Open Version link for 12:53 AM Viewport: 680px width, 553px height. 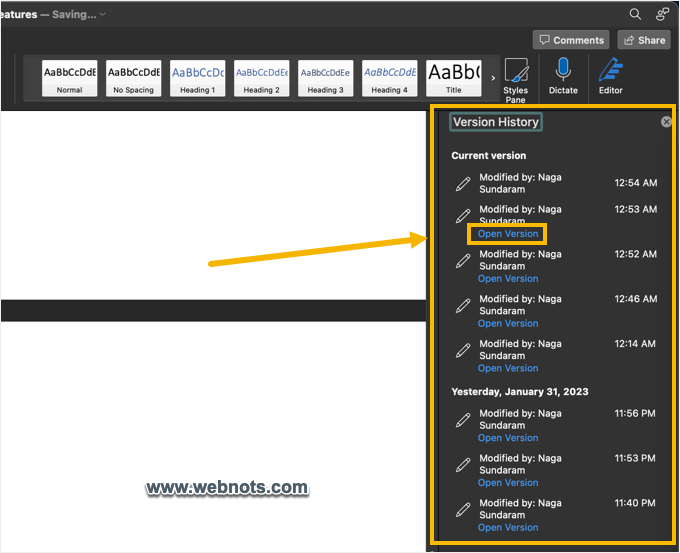tap(508, 234)
